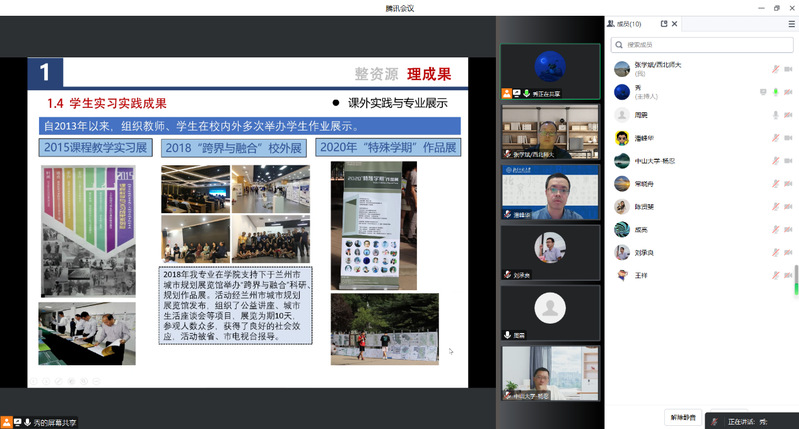Toggle microphone icon for member 周丽
This screenshot has height=429, width=799.
coord(775,114)
